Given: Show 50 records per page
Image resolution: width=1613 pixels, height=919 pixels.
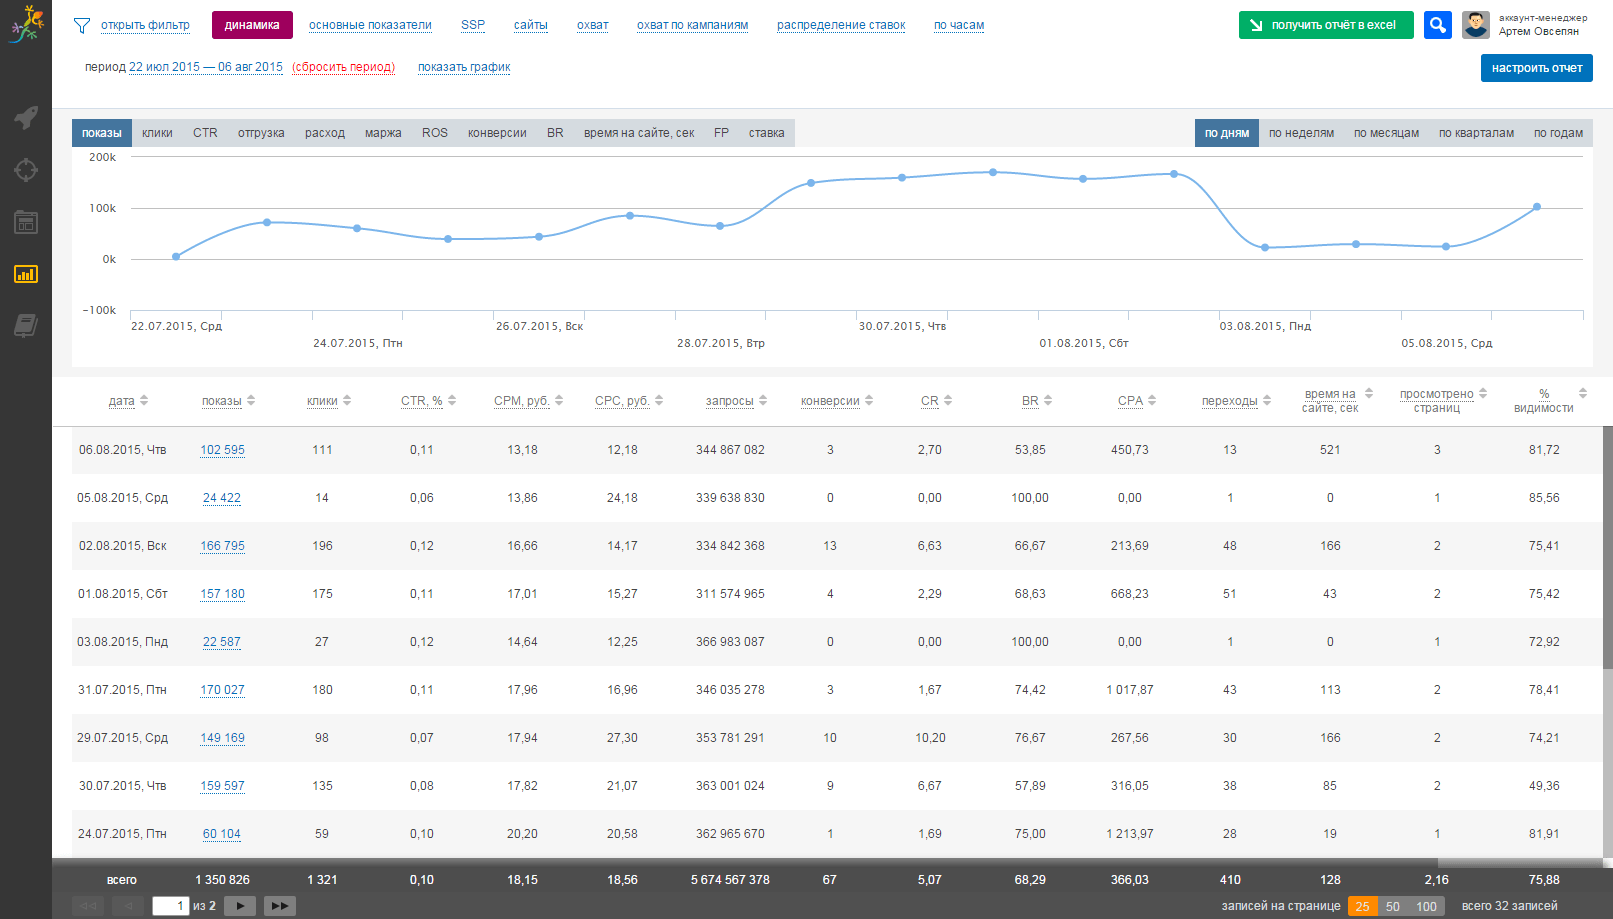Looking at the screenshot, I should coord(1392,906).
